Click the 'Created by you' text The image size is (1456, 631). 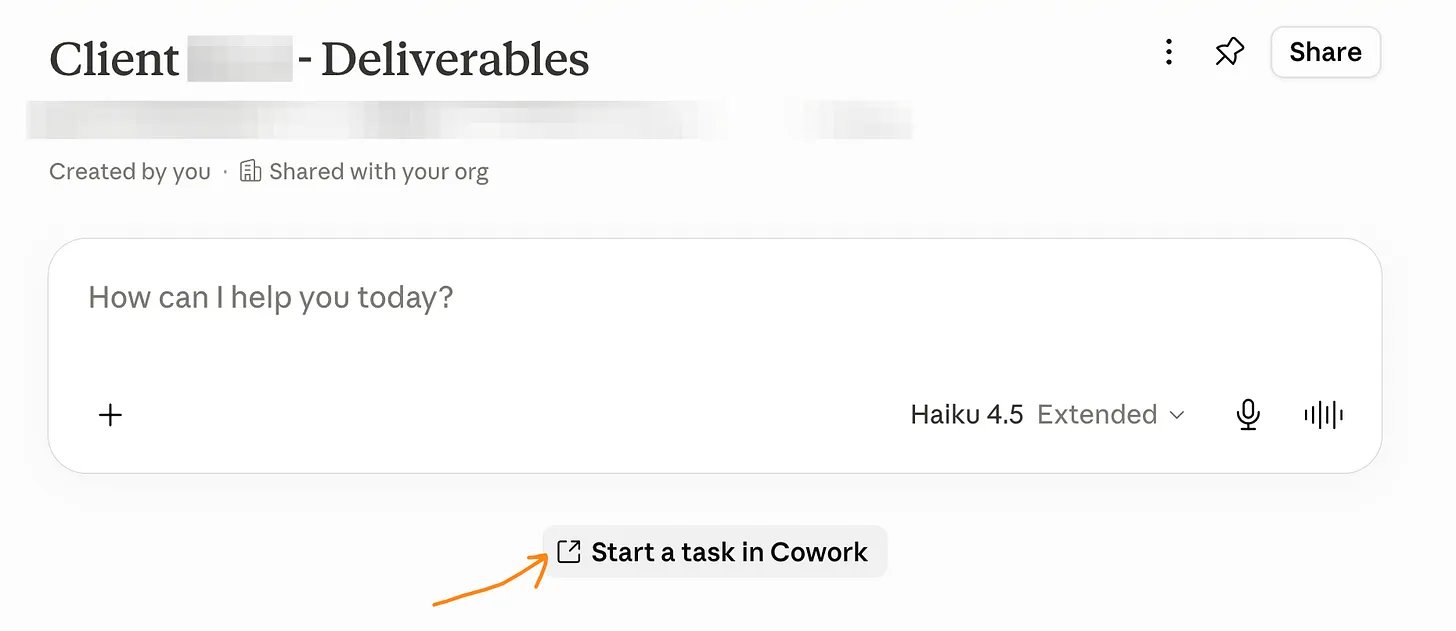(x=130, y=172)
